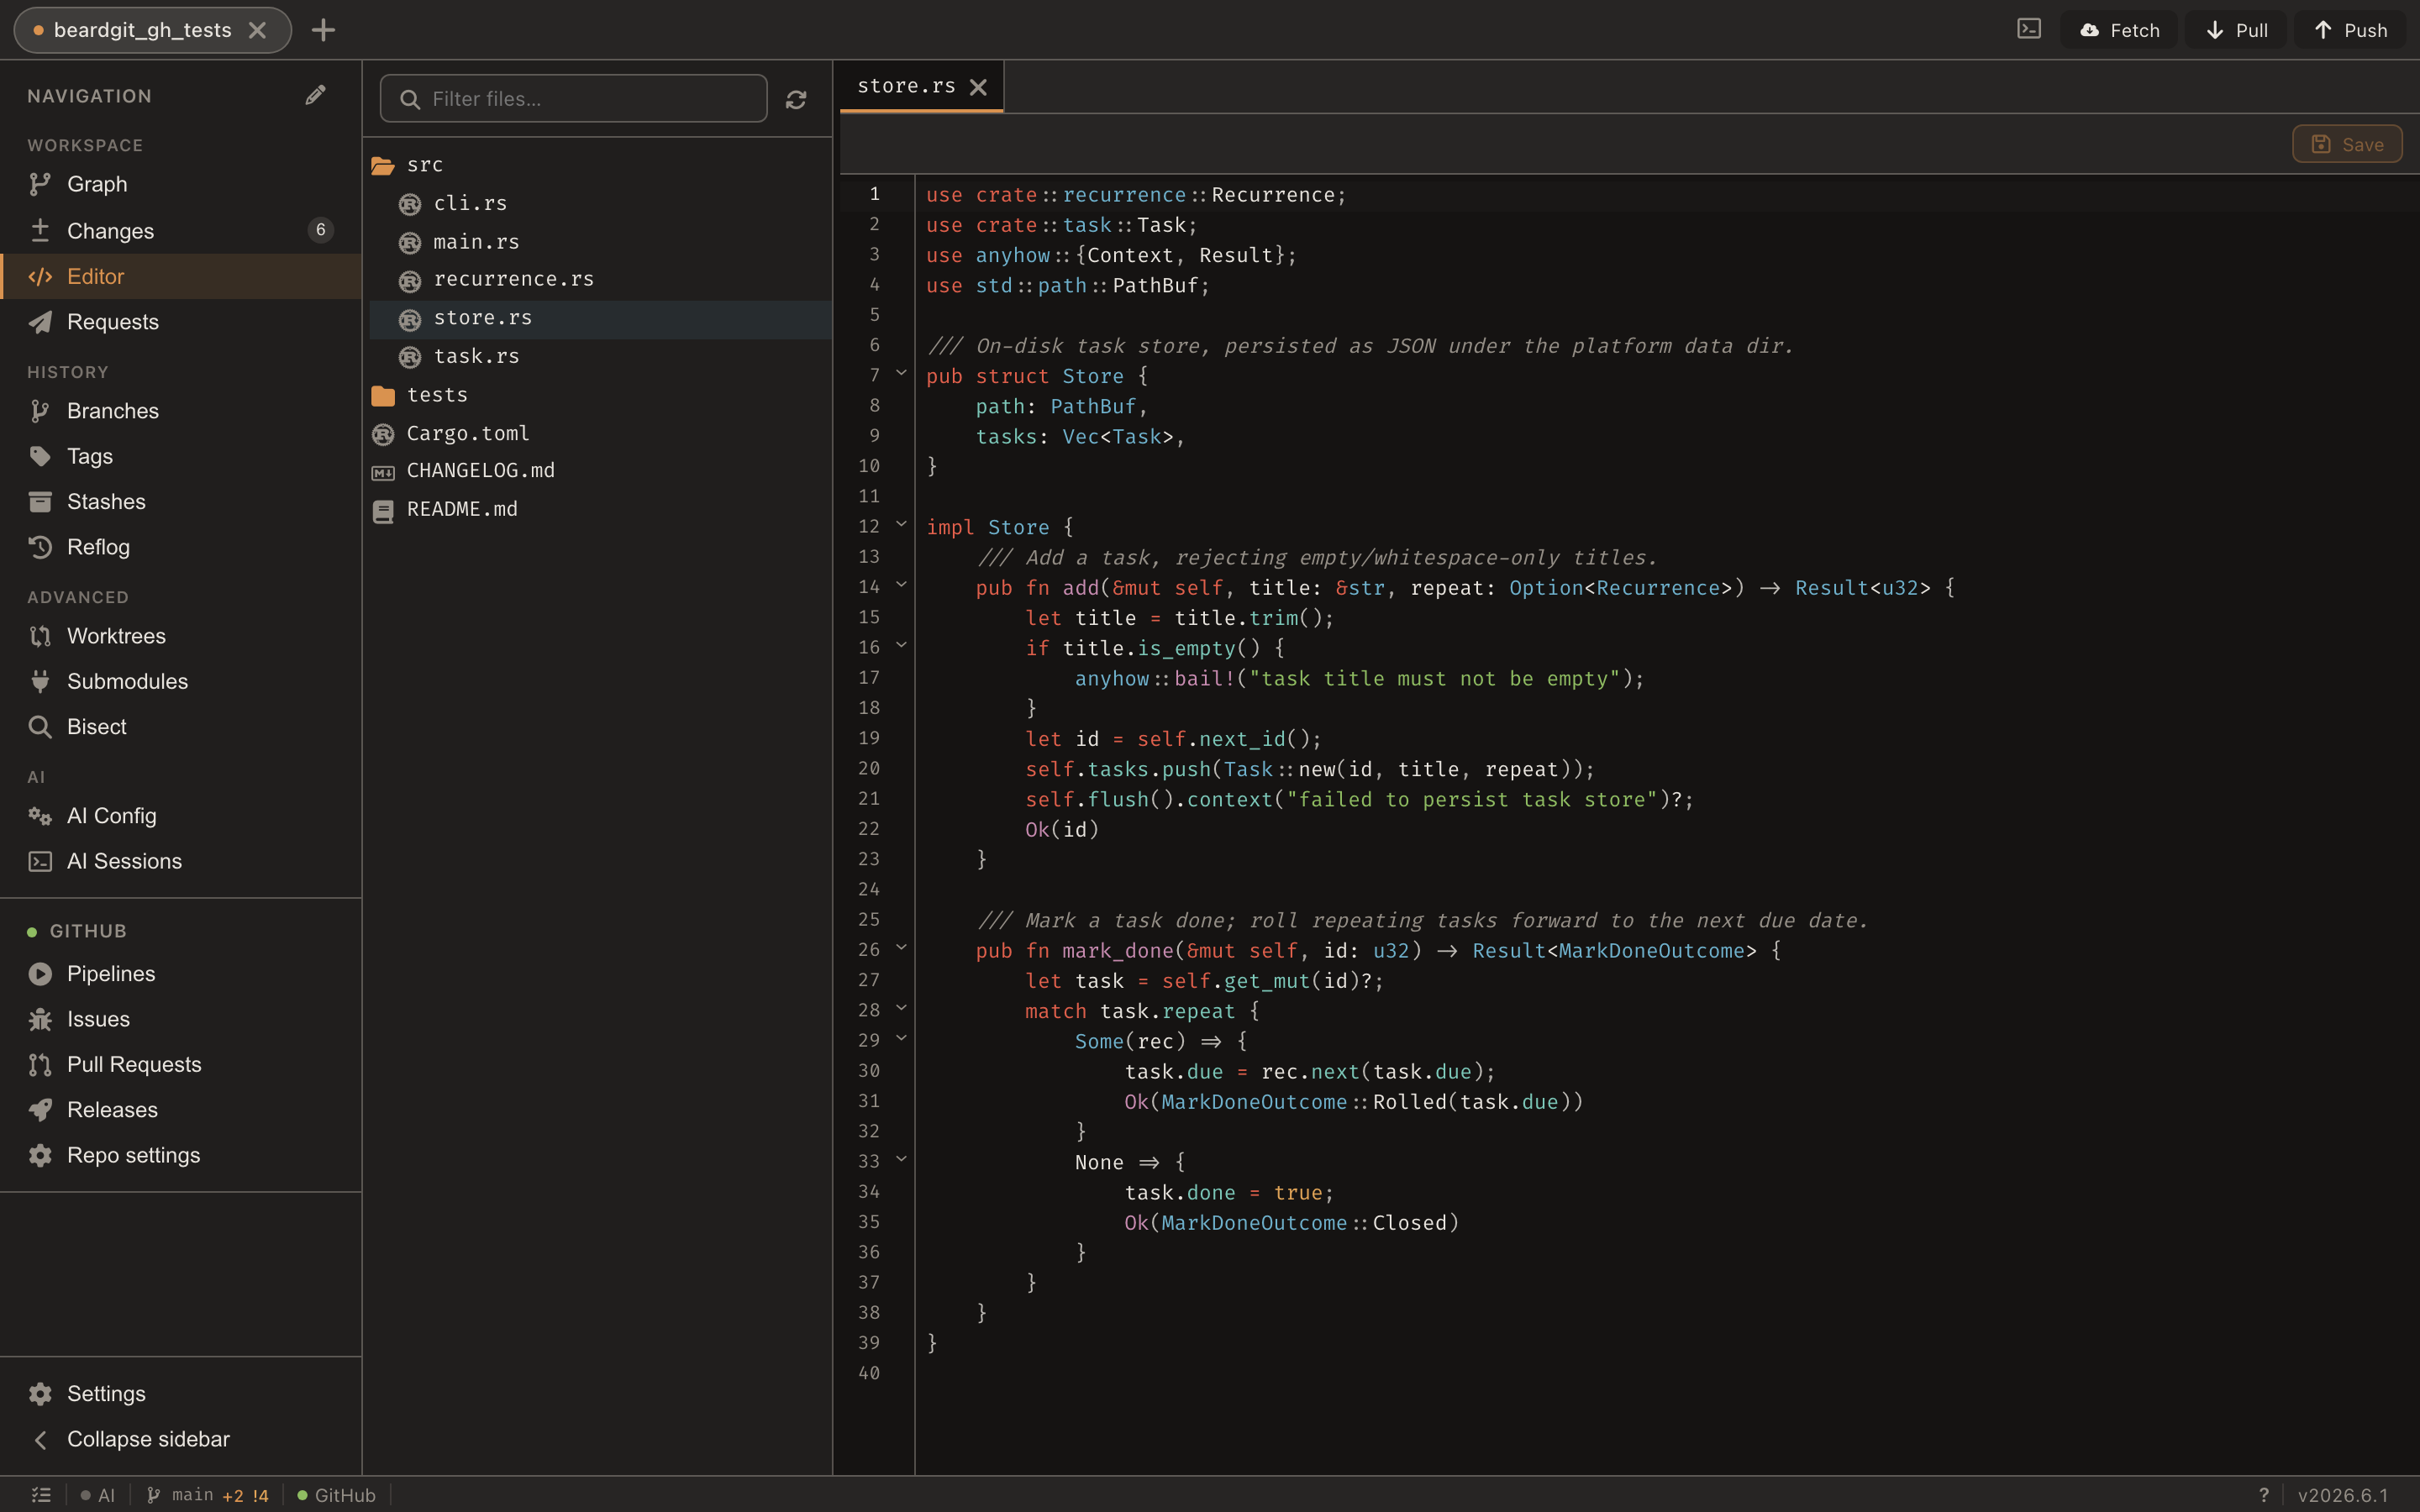This screenshot has height=1512, width=2420.
Task: Collapse the sidebar
Action: [181, 1439]
